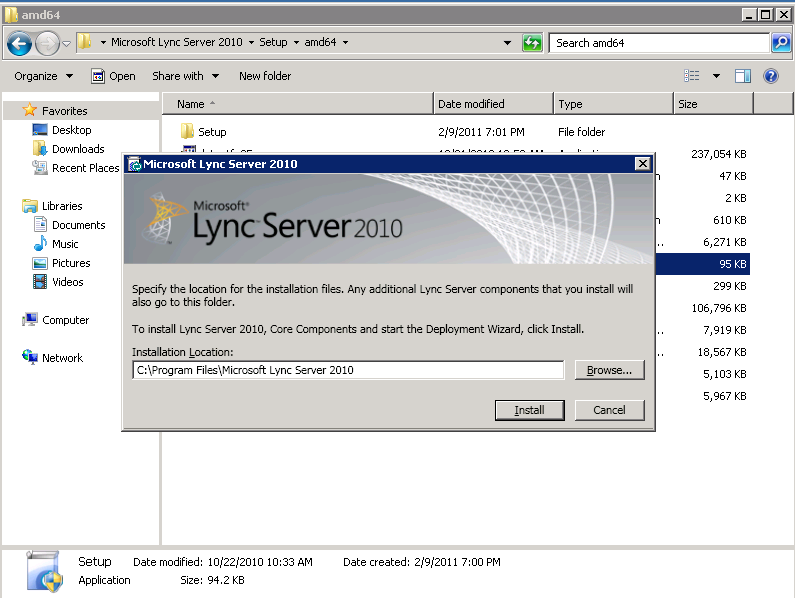Expand the dropdown after amd64 breadcrumb
This screenshot has width=795, height=598.
[345, 43]
